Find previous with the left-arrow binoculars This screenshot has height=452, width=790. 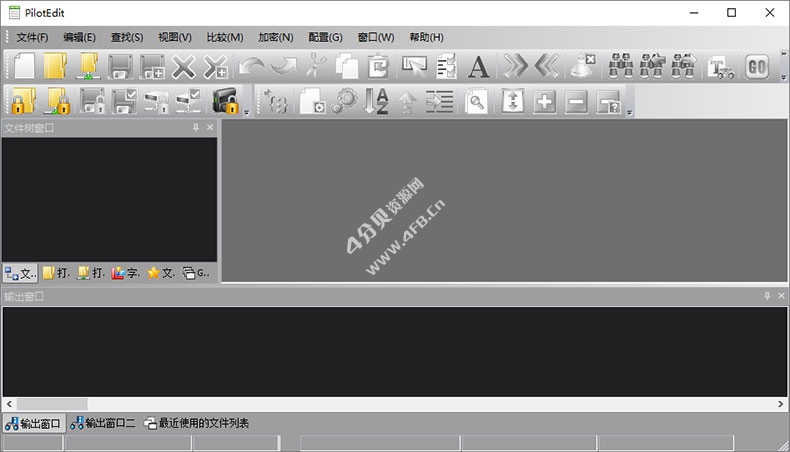click(652, 66)
